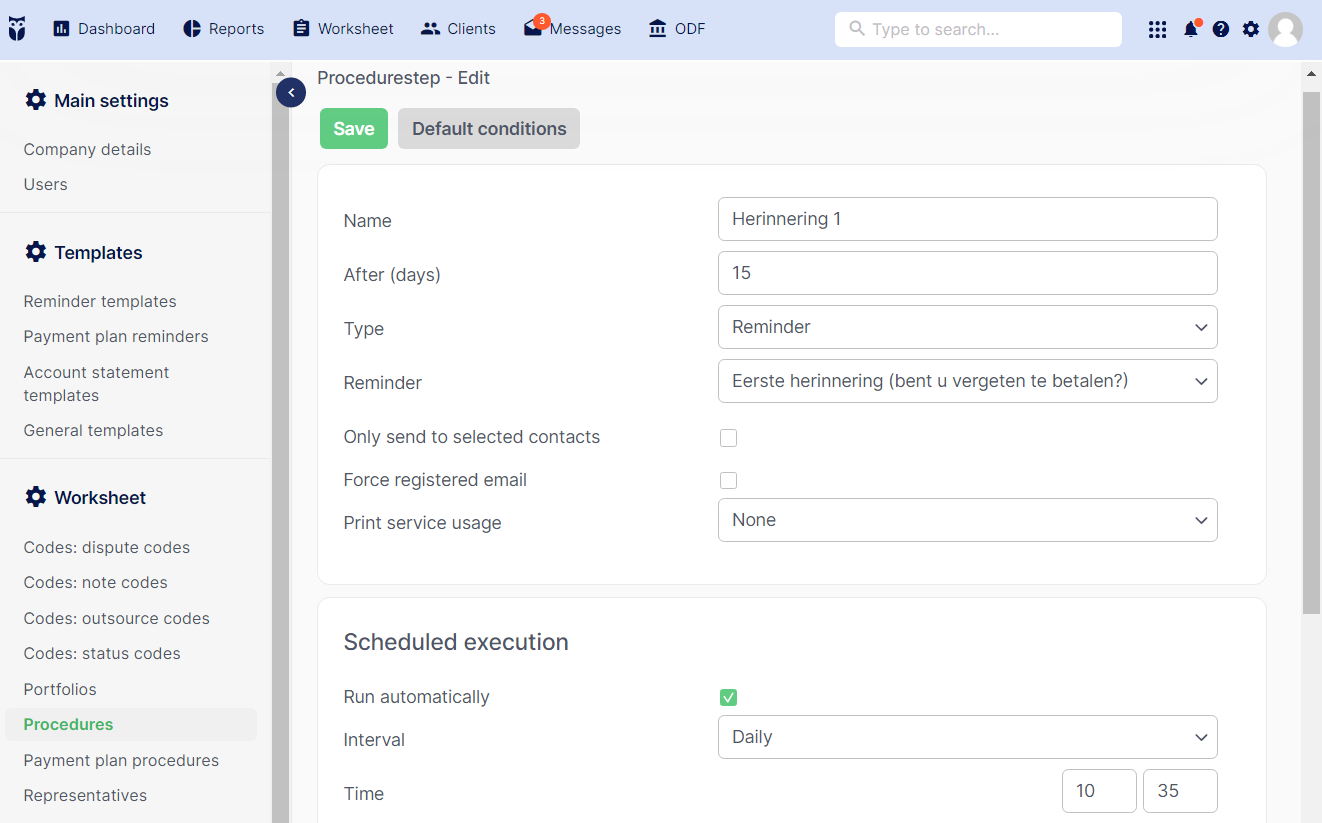
Task: Open Representatives settings
Action: (x=85, y=796)
